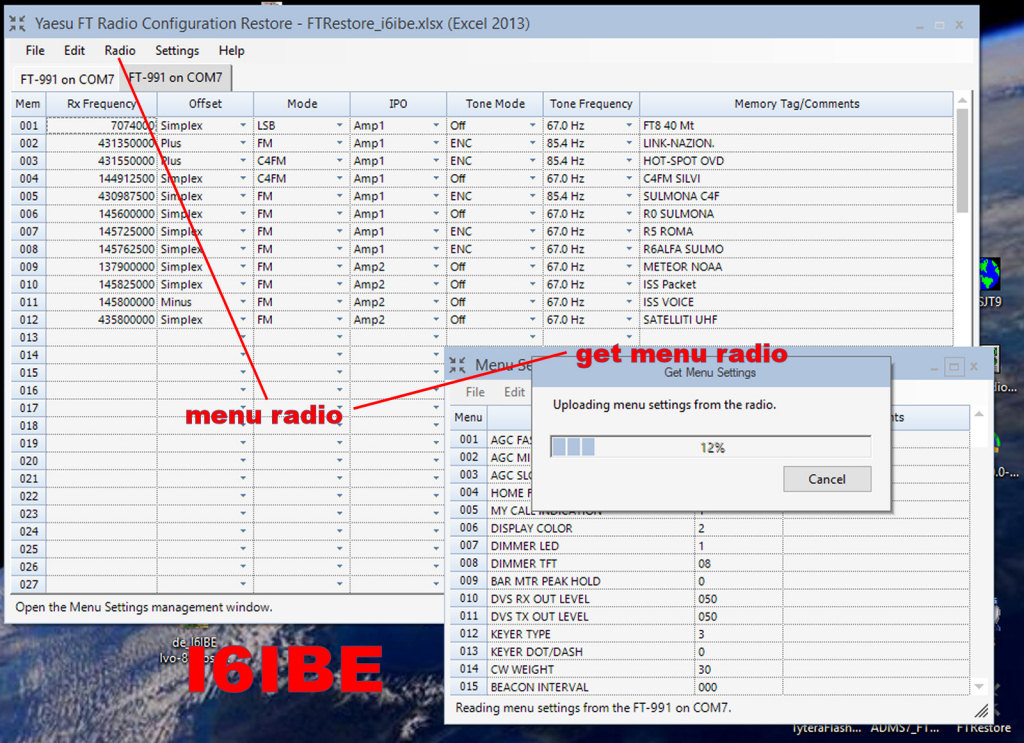Select the Rx Frequency cell 431350000

[101, 143]
